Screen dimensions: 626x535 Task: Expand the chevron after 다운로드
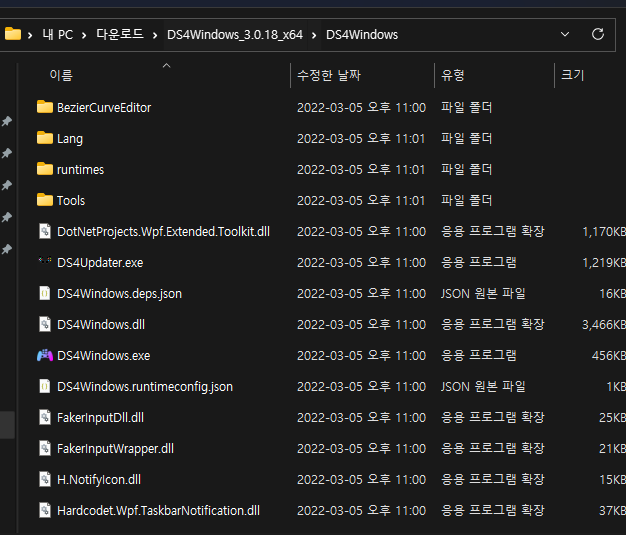[155, 35]
